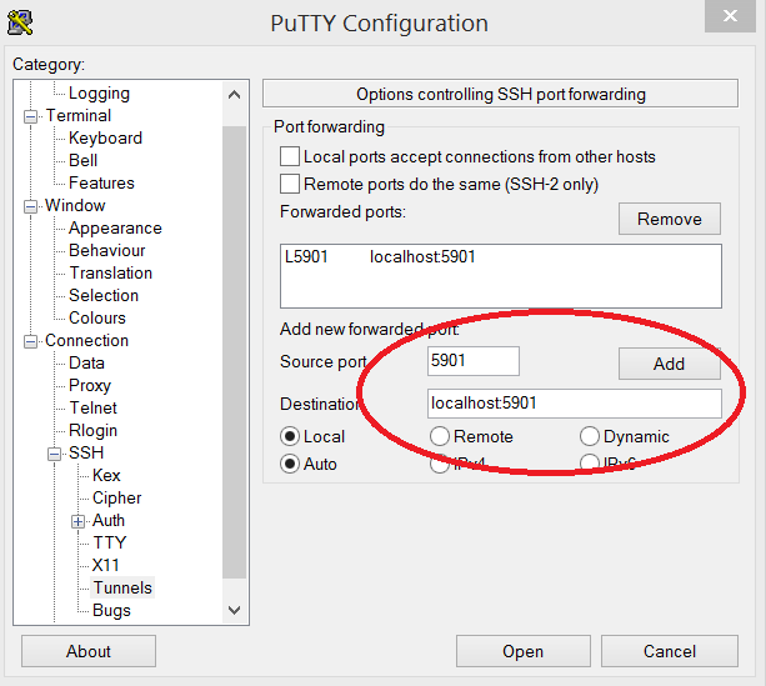Collapse the Connection tree node

point(30,341)
